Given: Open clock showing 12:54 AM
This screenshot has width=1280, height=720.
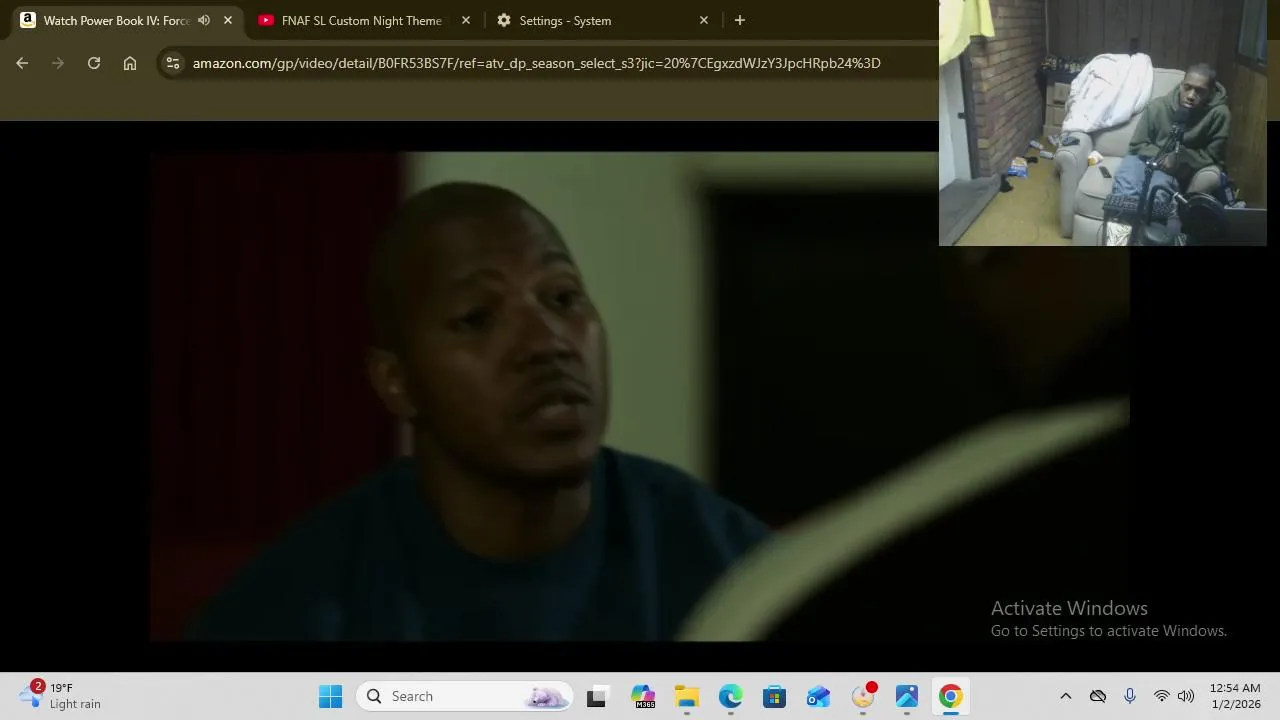Looking at the screenshot, I should [1236, 696].
